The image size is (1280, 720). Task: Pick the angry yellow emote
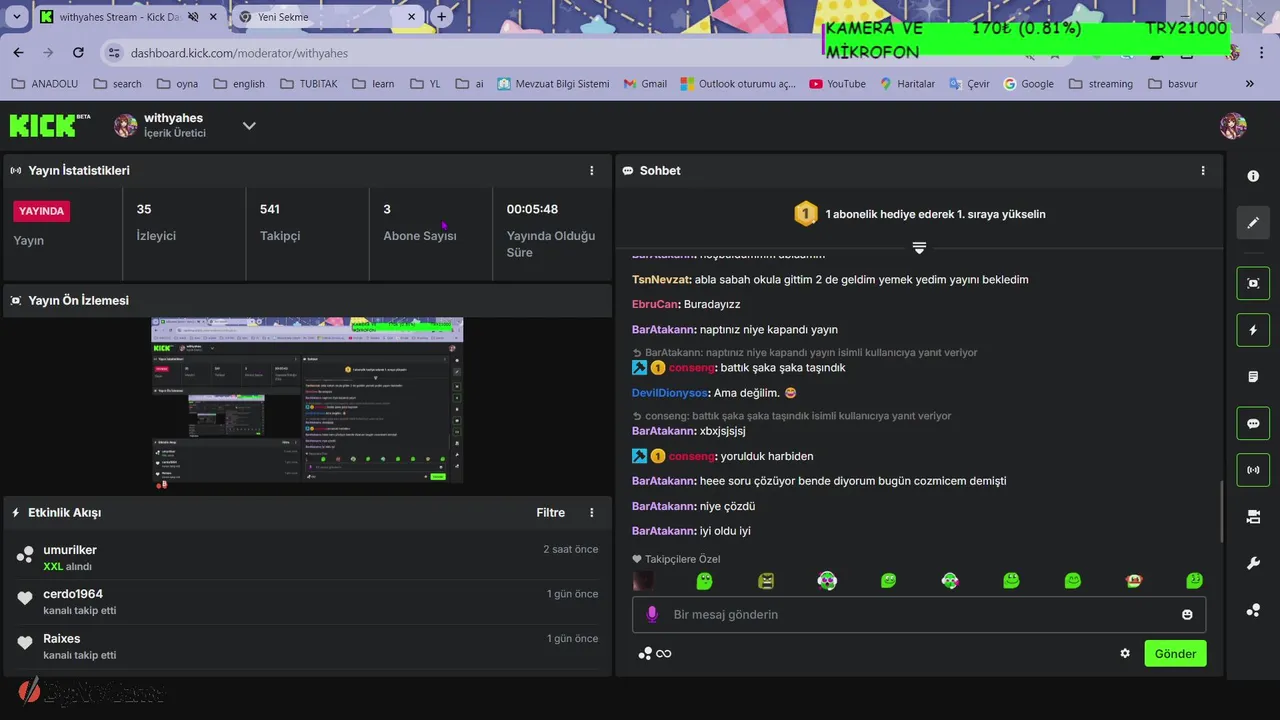coord(766,580)
